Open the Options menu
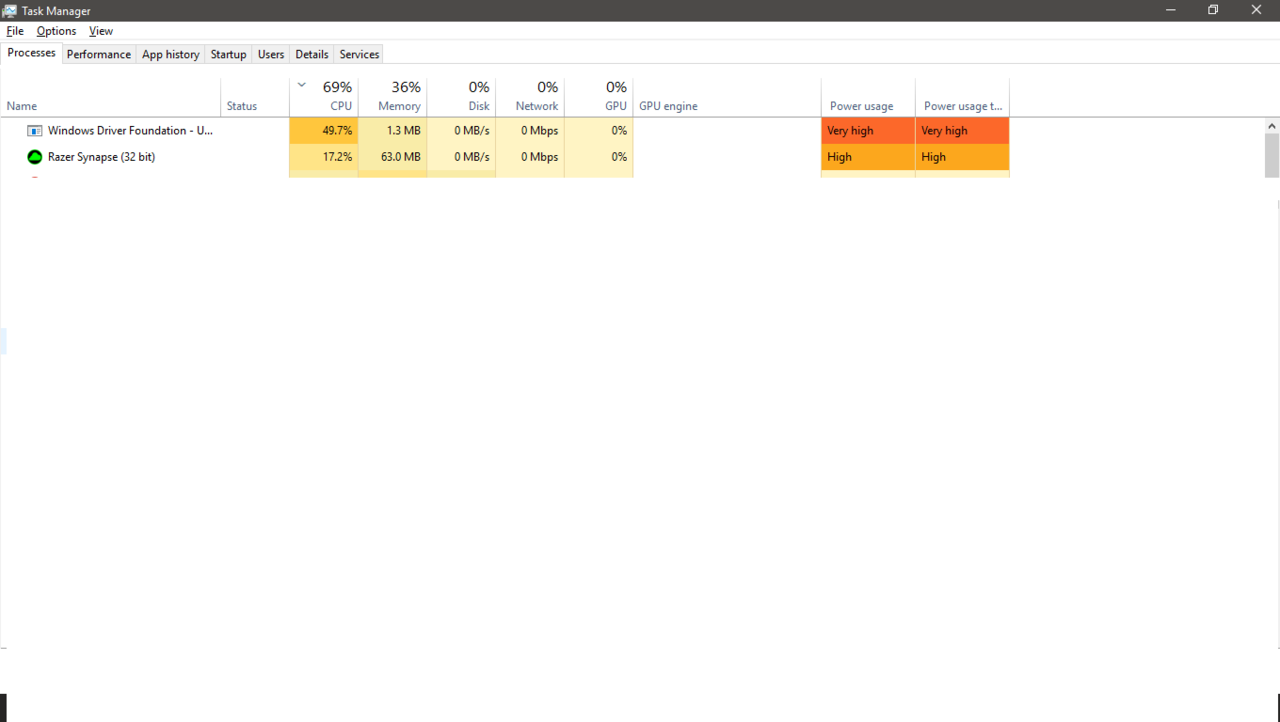Viewport: 1280px width, 722px height. pos(56,31)
